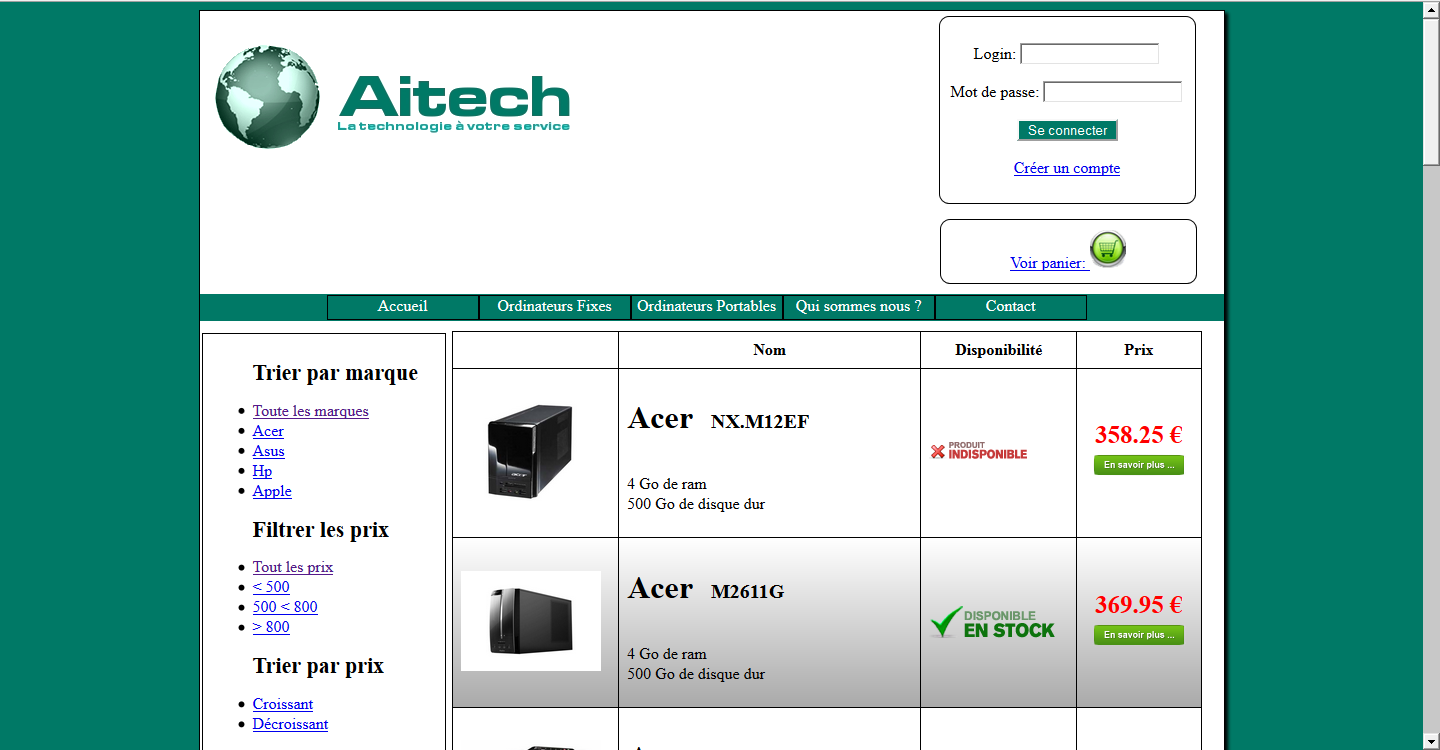The height and width of the screenshot is (750, 1440).
Task: Click the 'Disponibilité' column header
Action: coord(999,350)
